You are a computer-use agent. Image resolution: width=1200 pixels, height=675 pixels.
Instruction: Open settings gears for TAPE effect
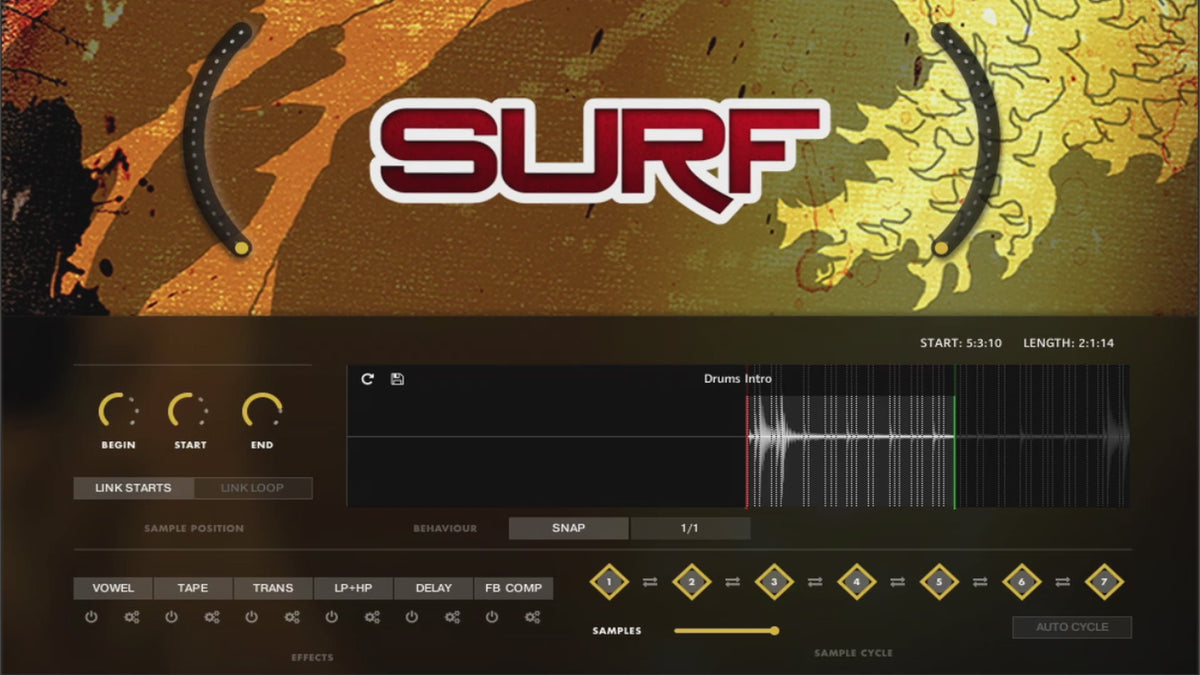coord(211,617)
